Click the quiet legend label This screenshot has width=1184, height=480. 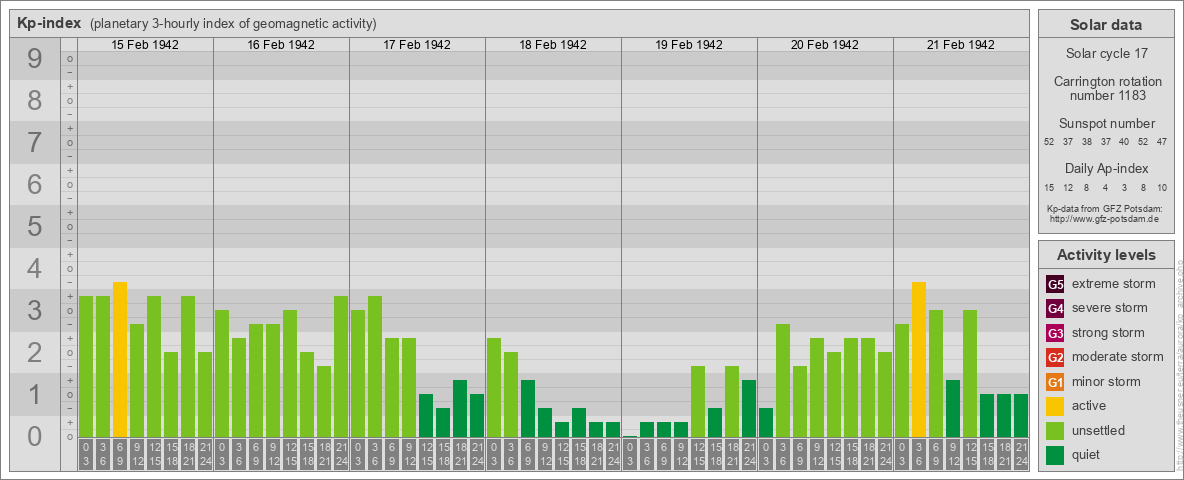1088,454
